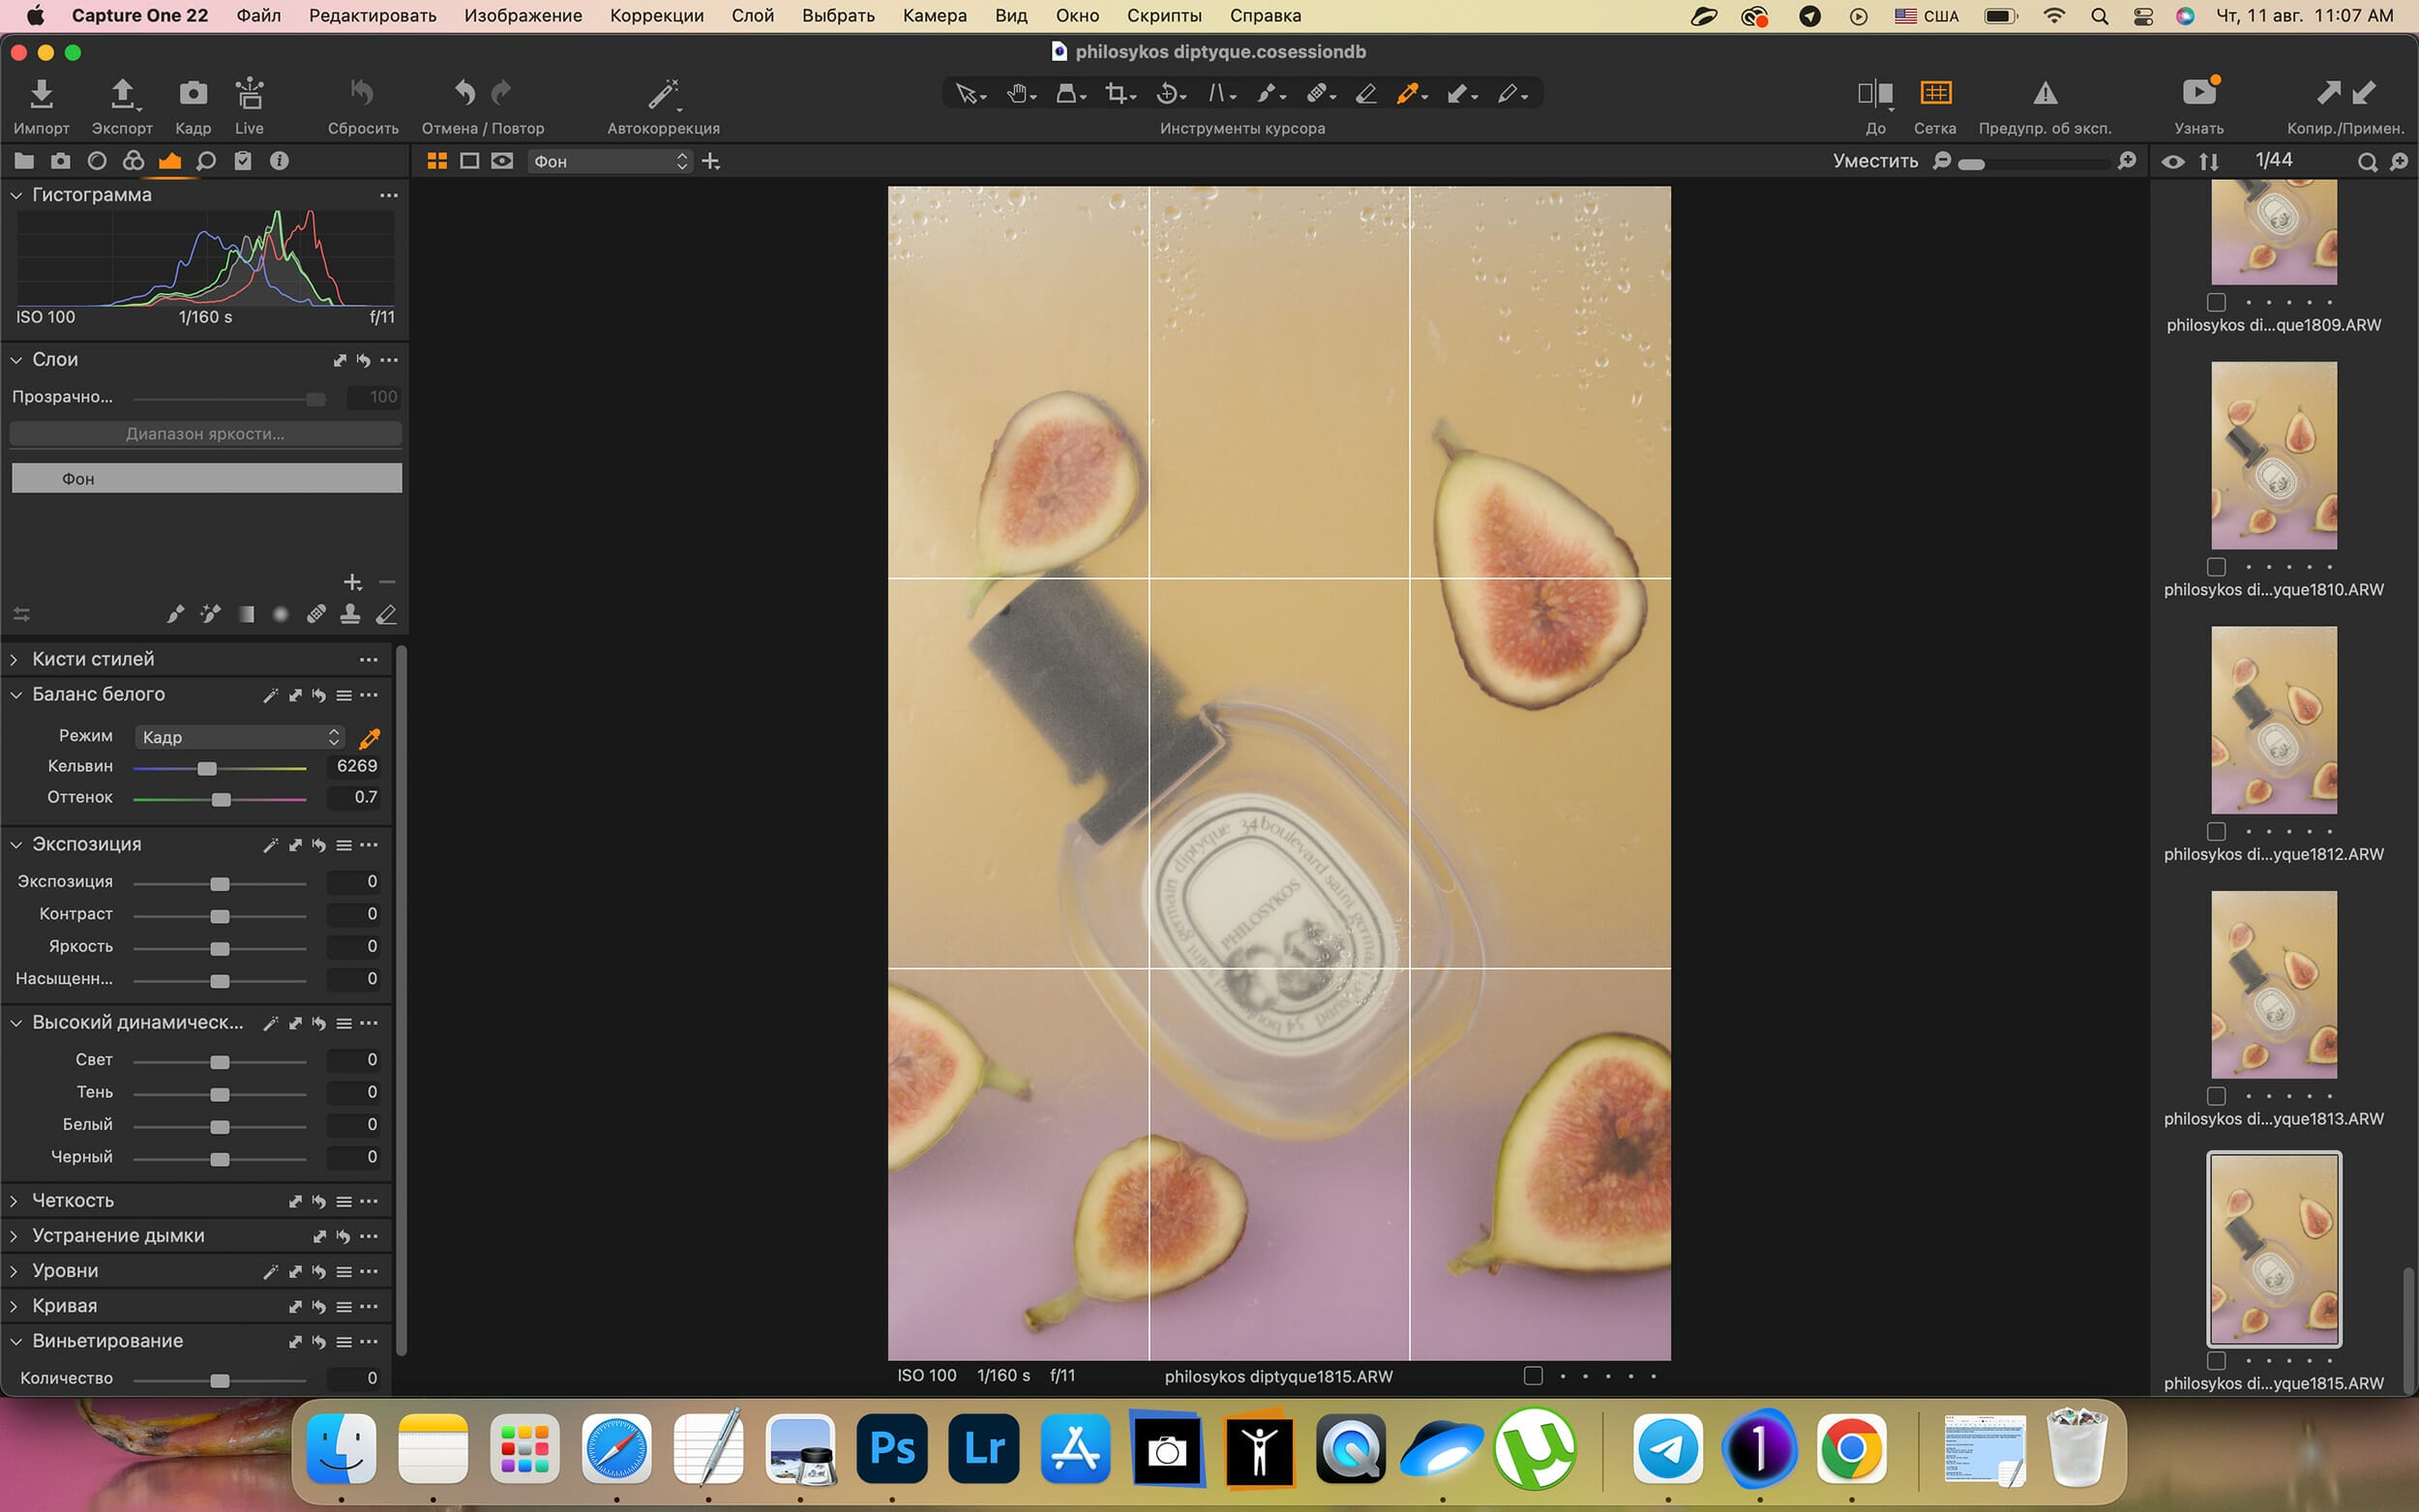Toggle Предупр. об эксп. exposure warning
The image size is (2419, 1512).
click(2045, 93)
